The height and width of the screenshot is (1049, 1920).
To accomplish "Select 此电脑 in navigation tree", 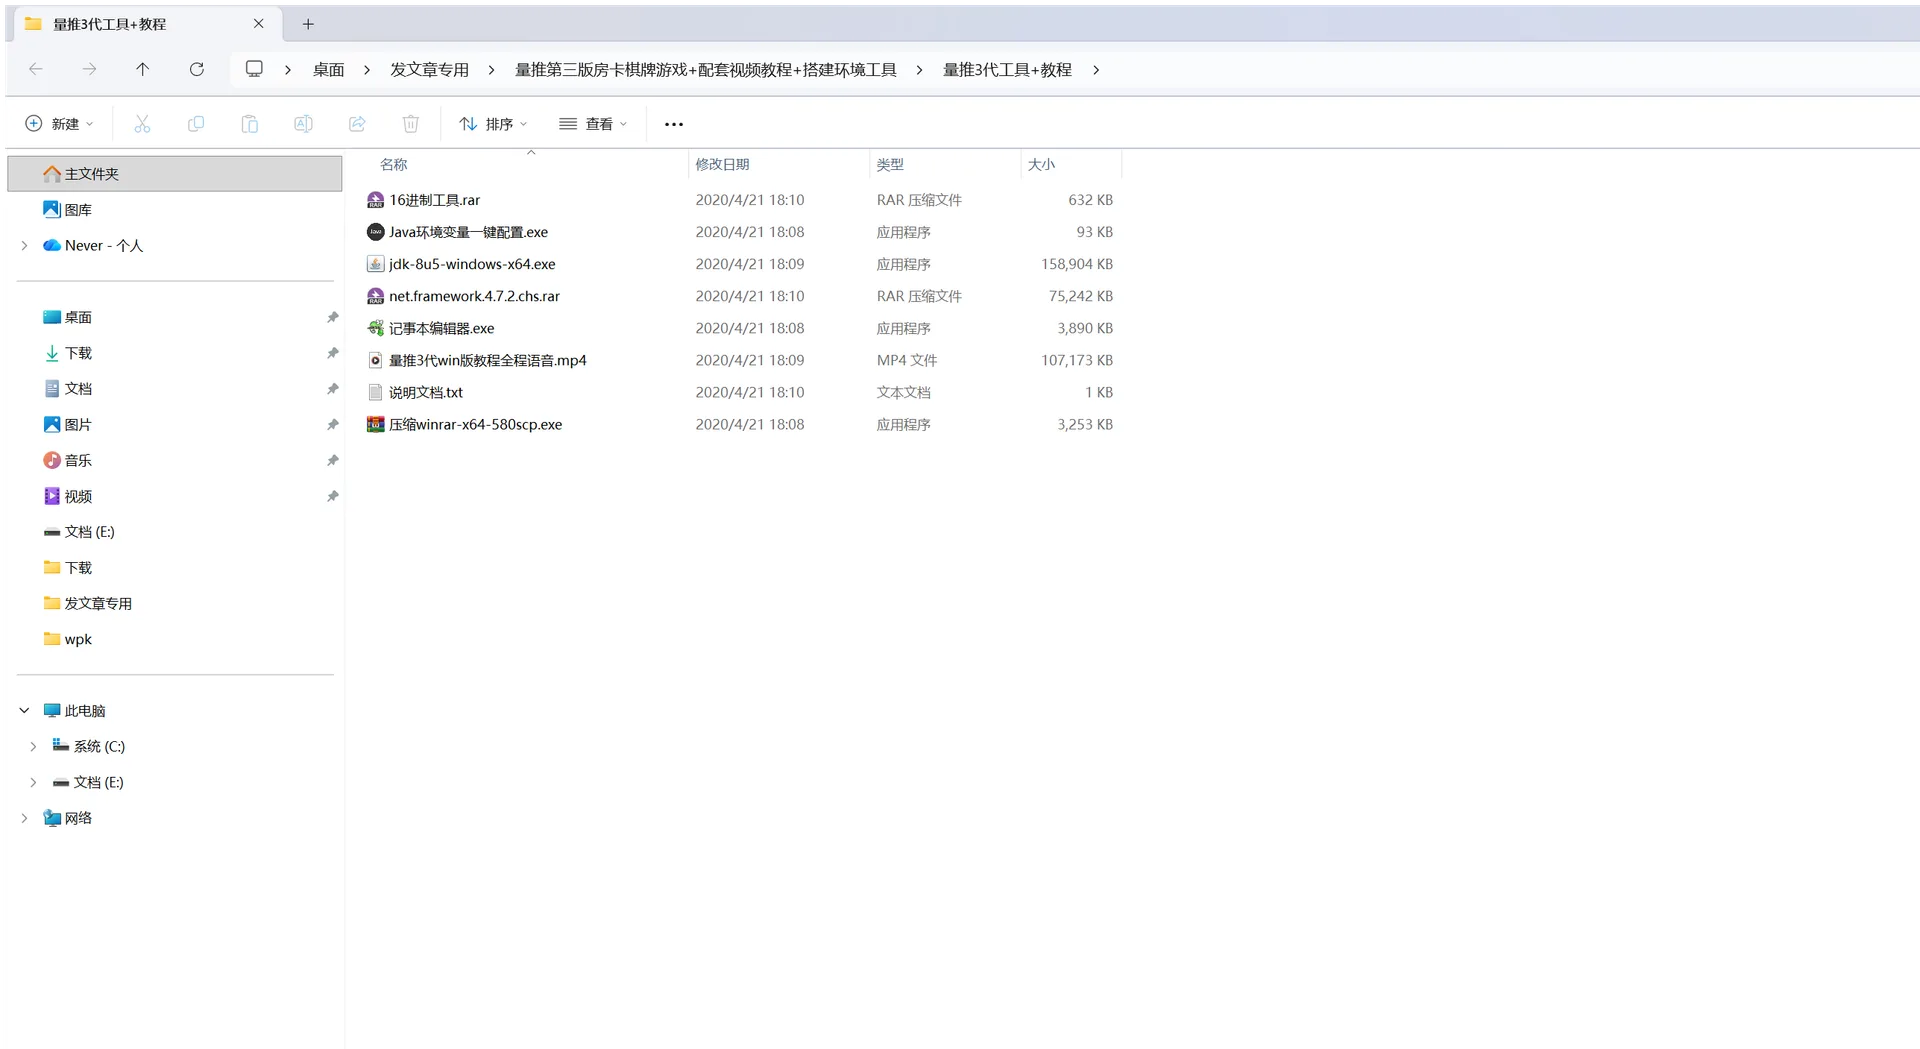I will [85, 711].
